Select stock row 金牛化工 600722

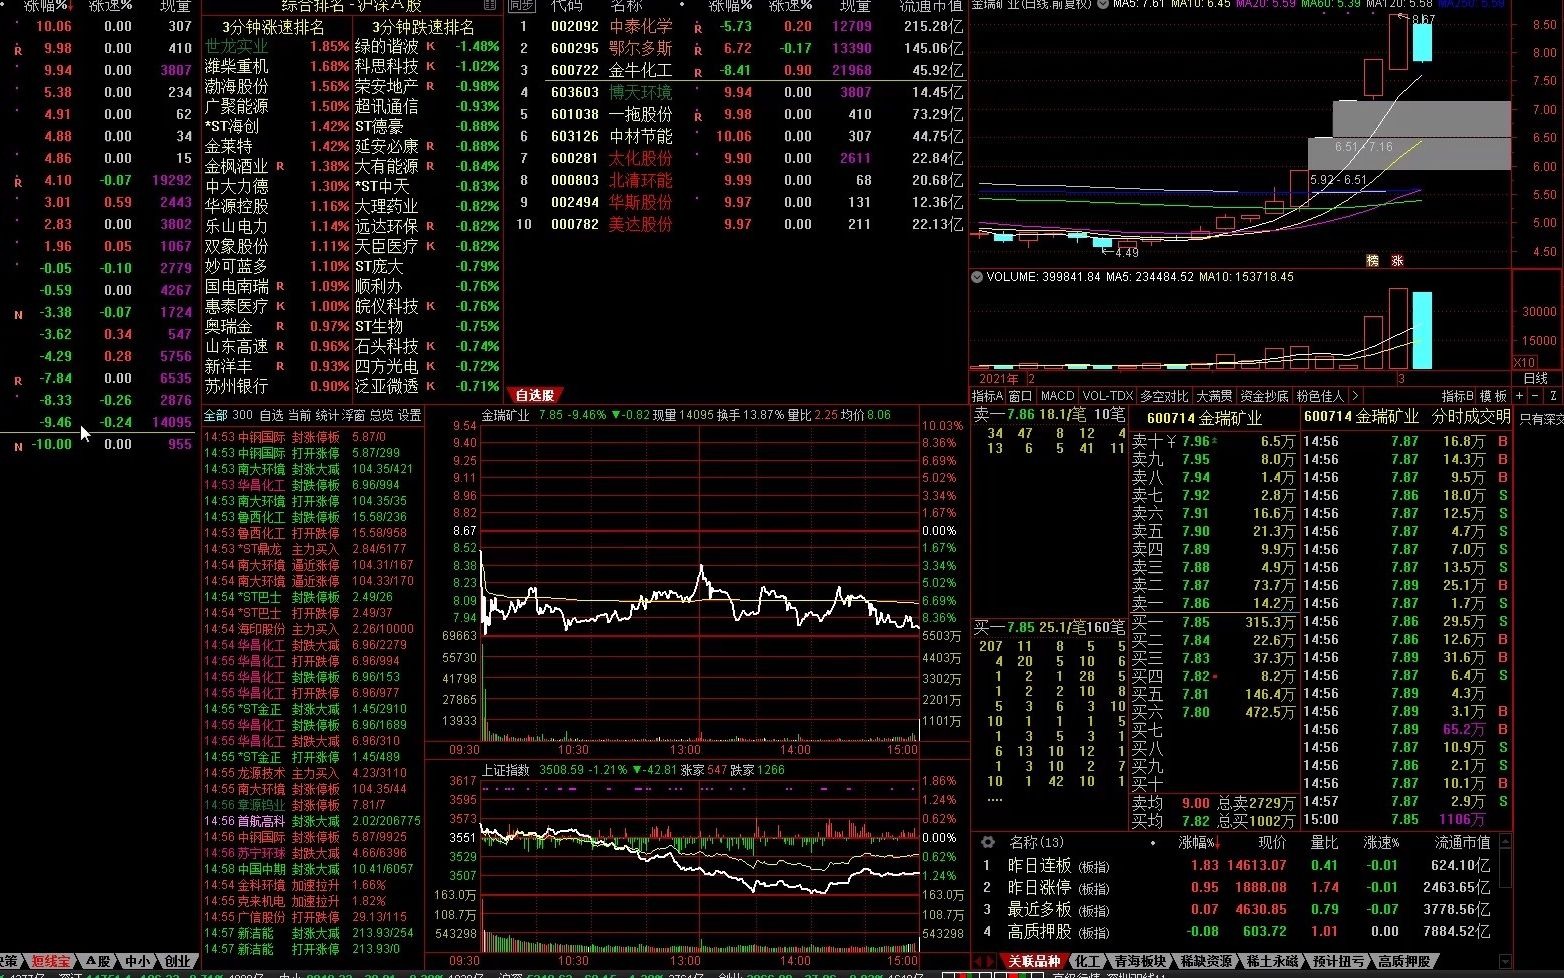[x=736, y=70]
